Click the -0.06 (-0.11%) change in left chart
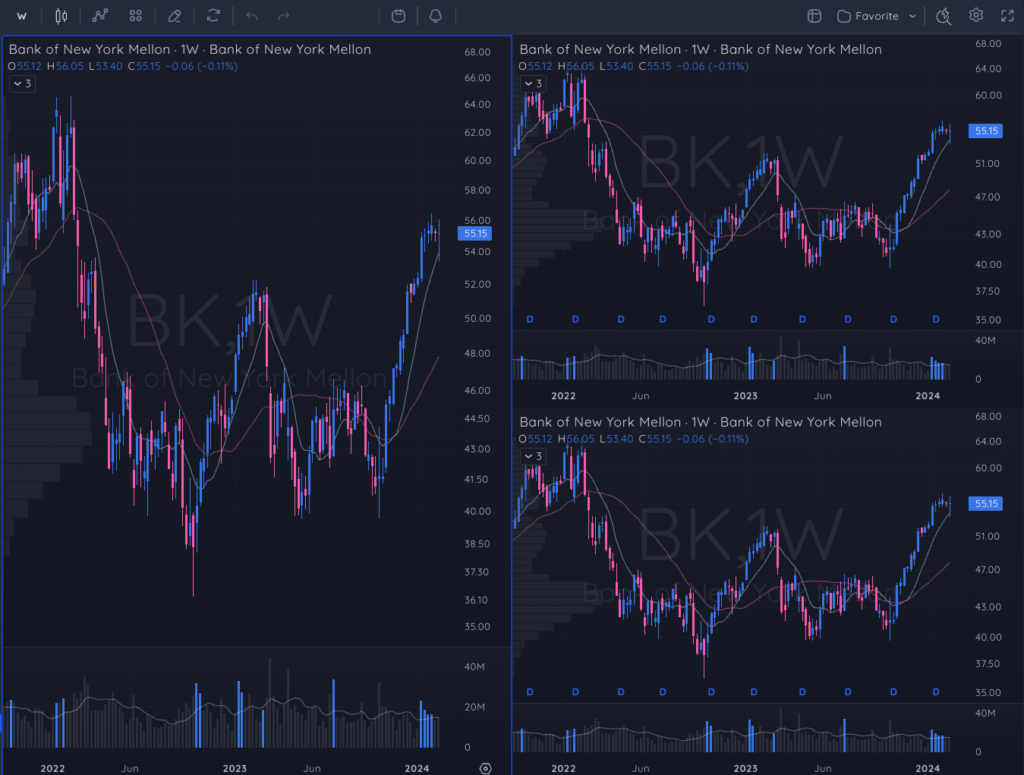Screen dimensions: 1024x775 click(202, 67)
